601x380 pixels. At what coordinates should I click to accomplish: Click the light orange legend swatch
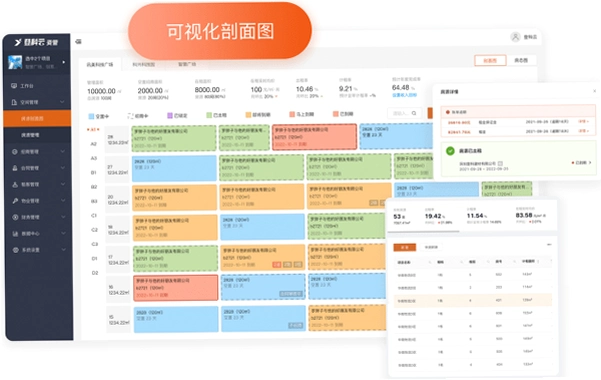tap(248, 115)
